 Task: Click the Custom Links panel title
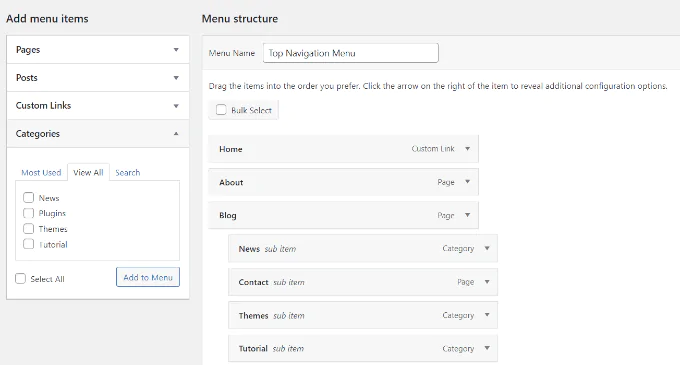coord(43,106)
